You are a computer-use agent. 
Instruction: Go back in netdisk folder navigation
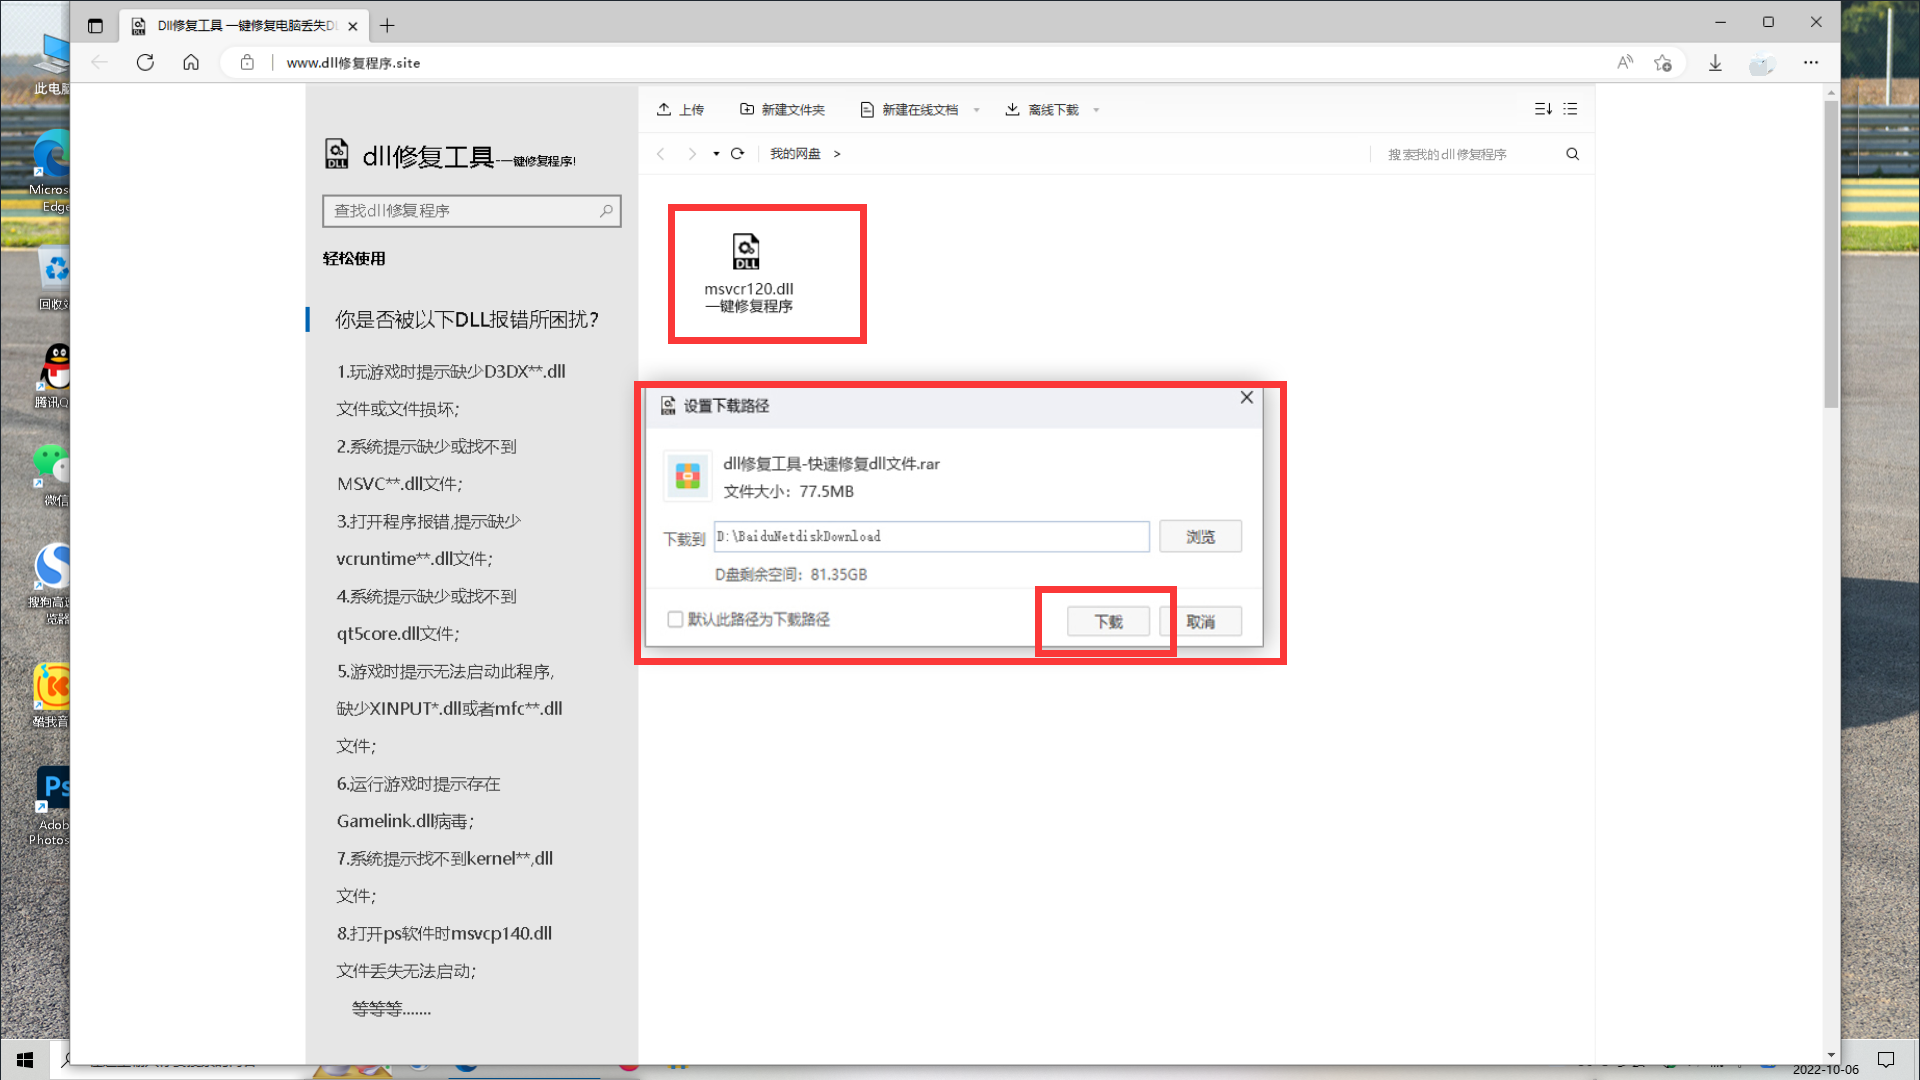[x=660, y=154]
